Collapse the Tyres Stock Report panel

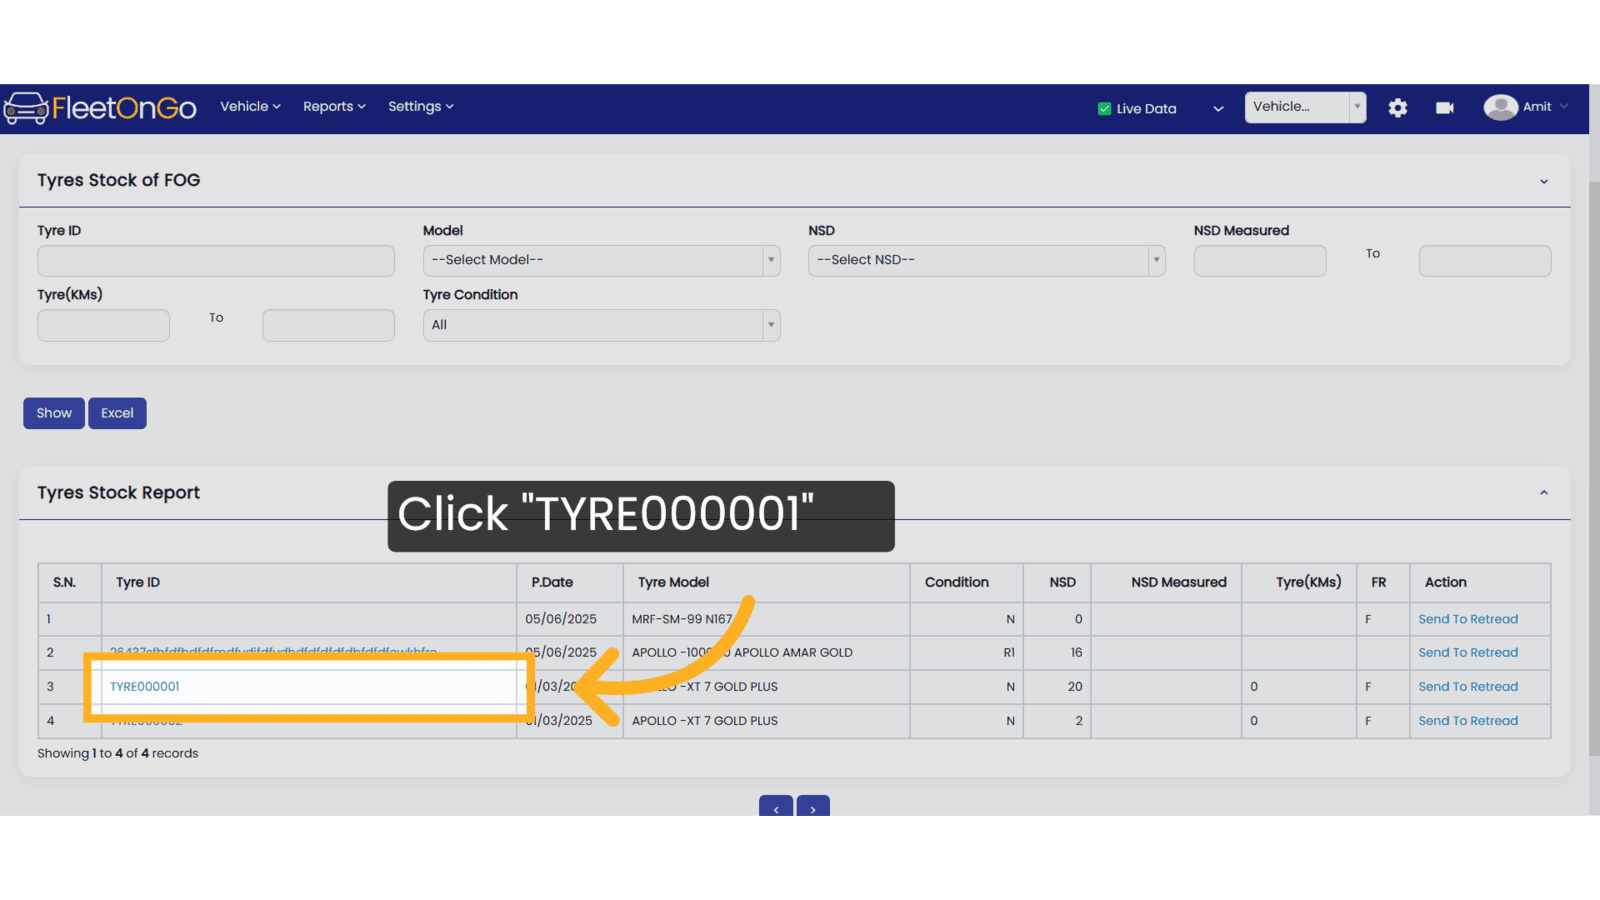click(1544, 493)
